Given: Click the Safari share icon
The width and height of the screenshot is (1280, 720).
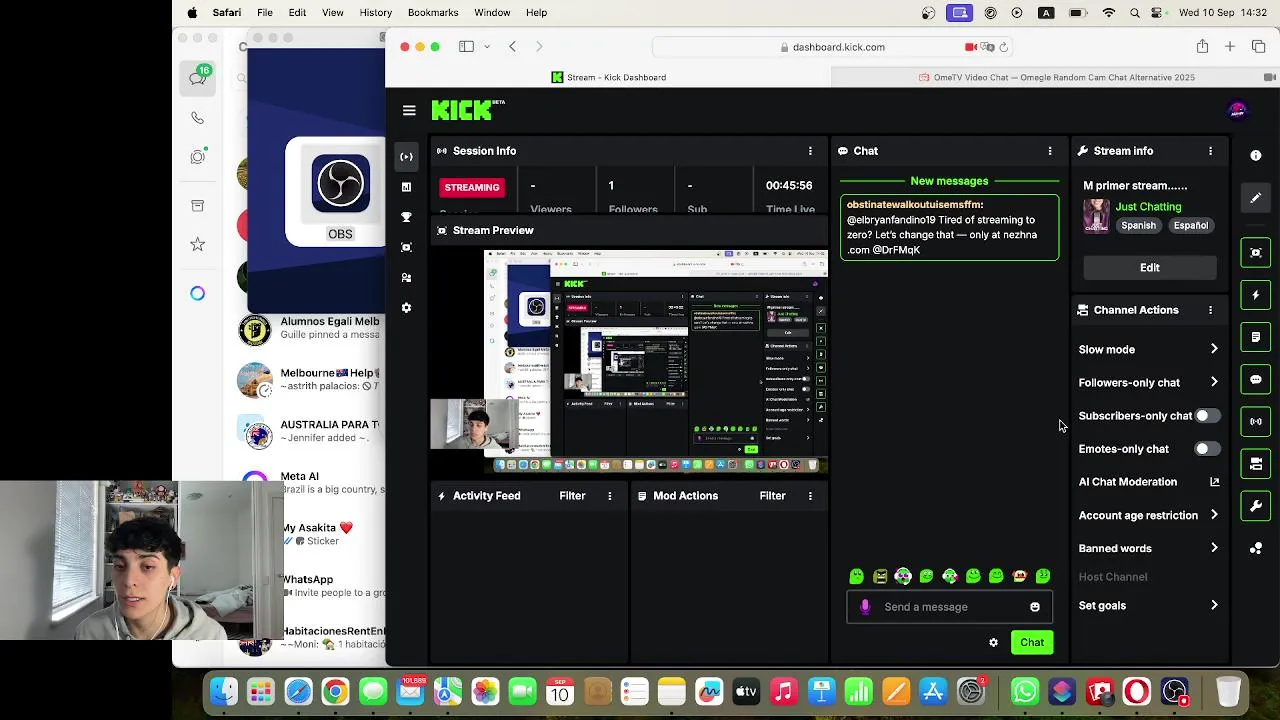Looking at the screenshot, I should point(1202,47).
